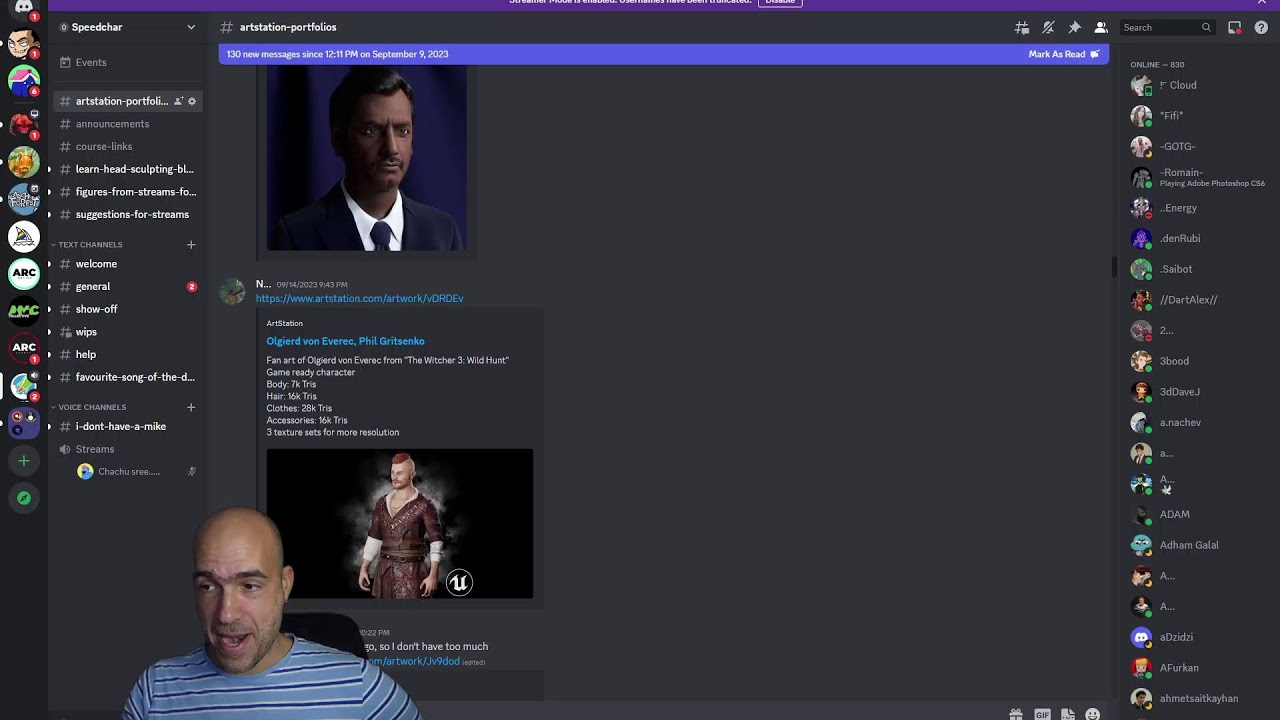This screenshot has height=720, width=1280.
Task: Open the Events list
Action: (128, 62)
